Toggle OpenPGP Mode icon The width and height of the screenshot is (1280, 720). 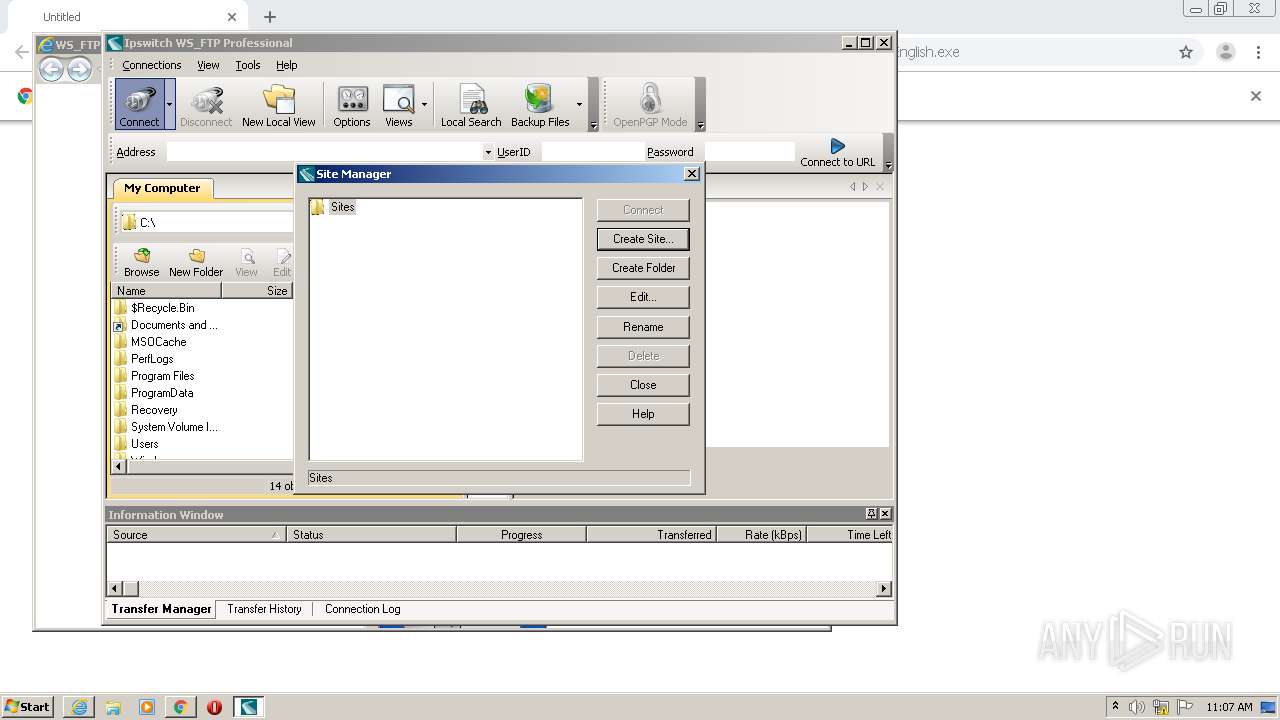click(x=650, y=104)
